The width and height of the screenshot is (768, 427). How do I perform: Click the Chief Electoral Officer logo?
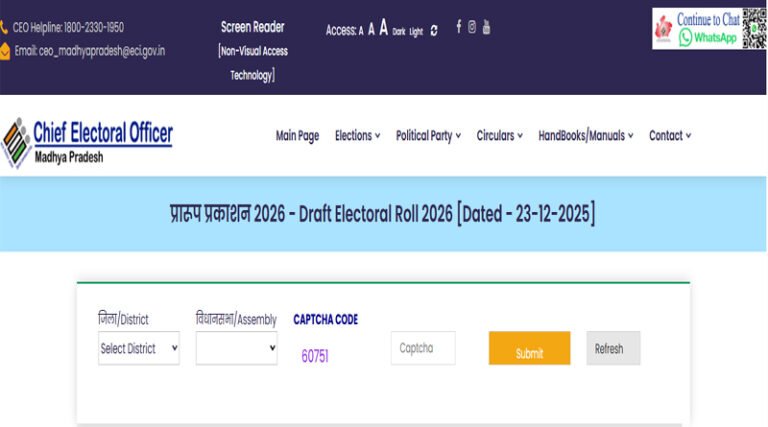pyautogui.click(x=88, y=141)
